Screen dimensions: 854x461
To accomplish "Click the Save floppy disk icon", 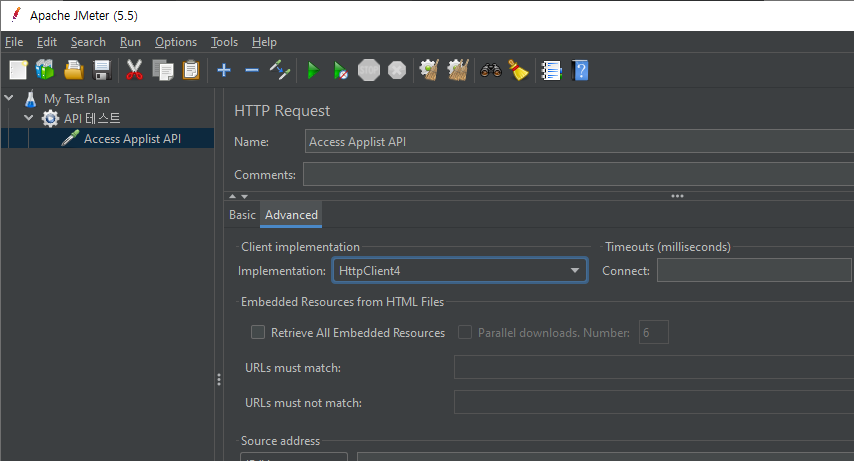I will 102,70.
